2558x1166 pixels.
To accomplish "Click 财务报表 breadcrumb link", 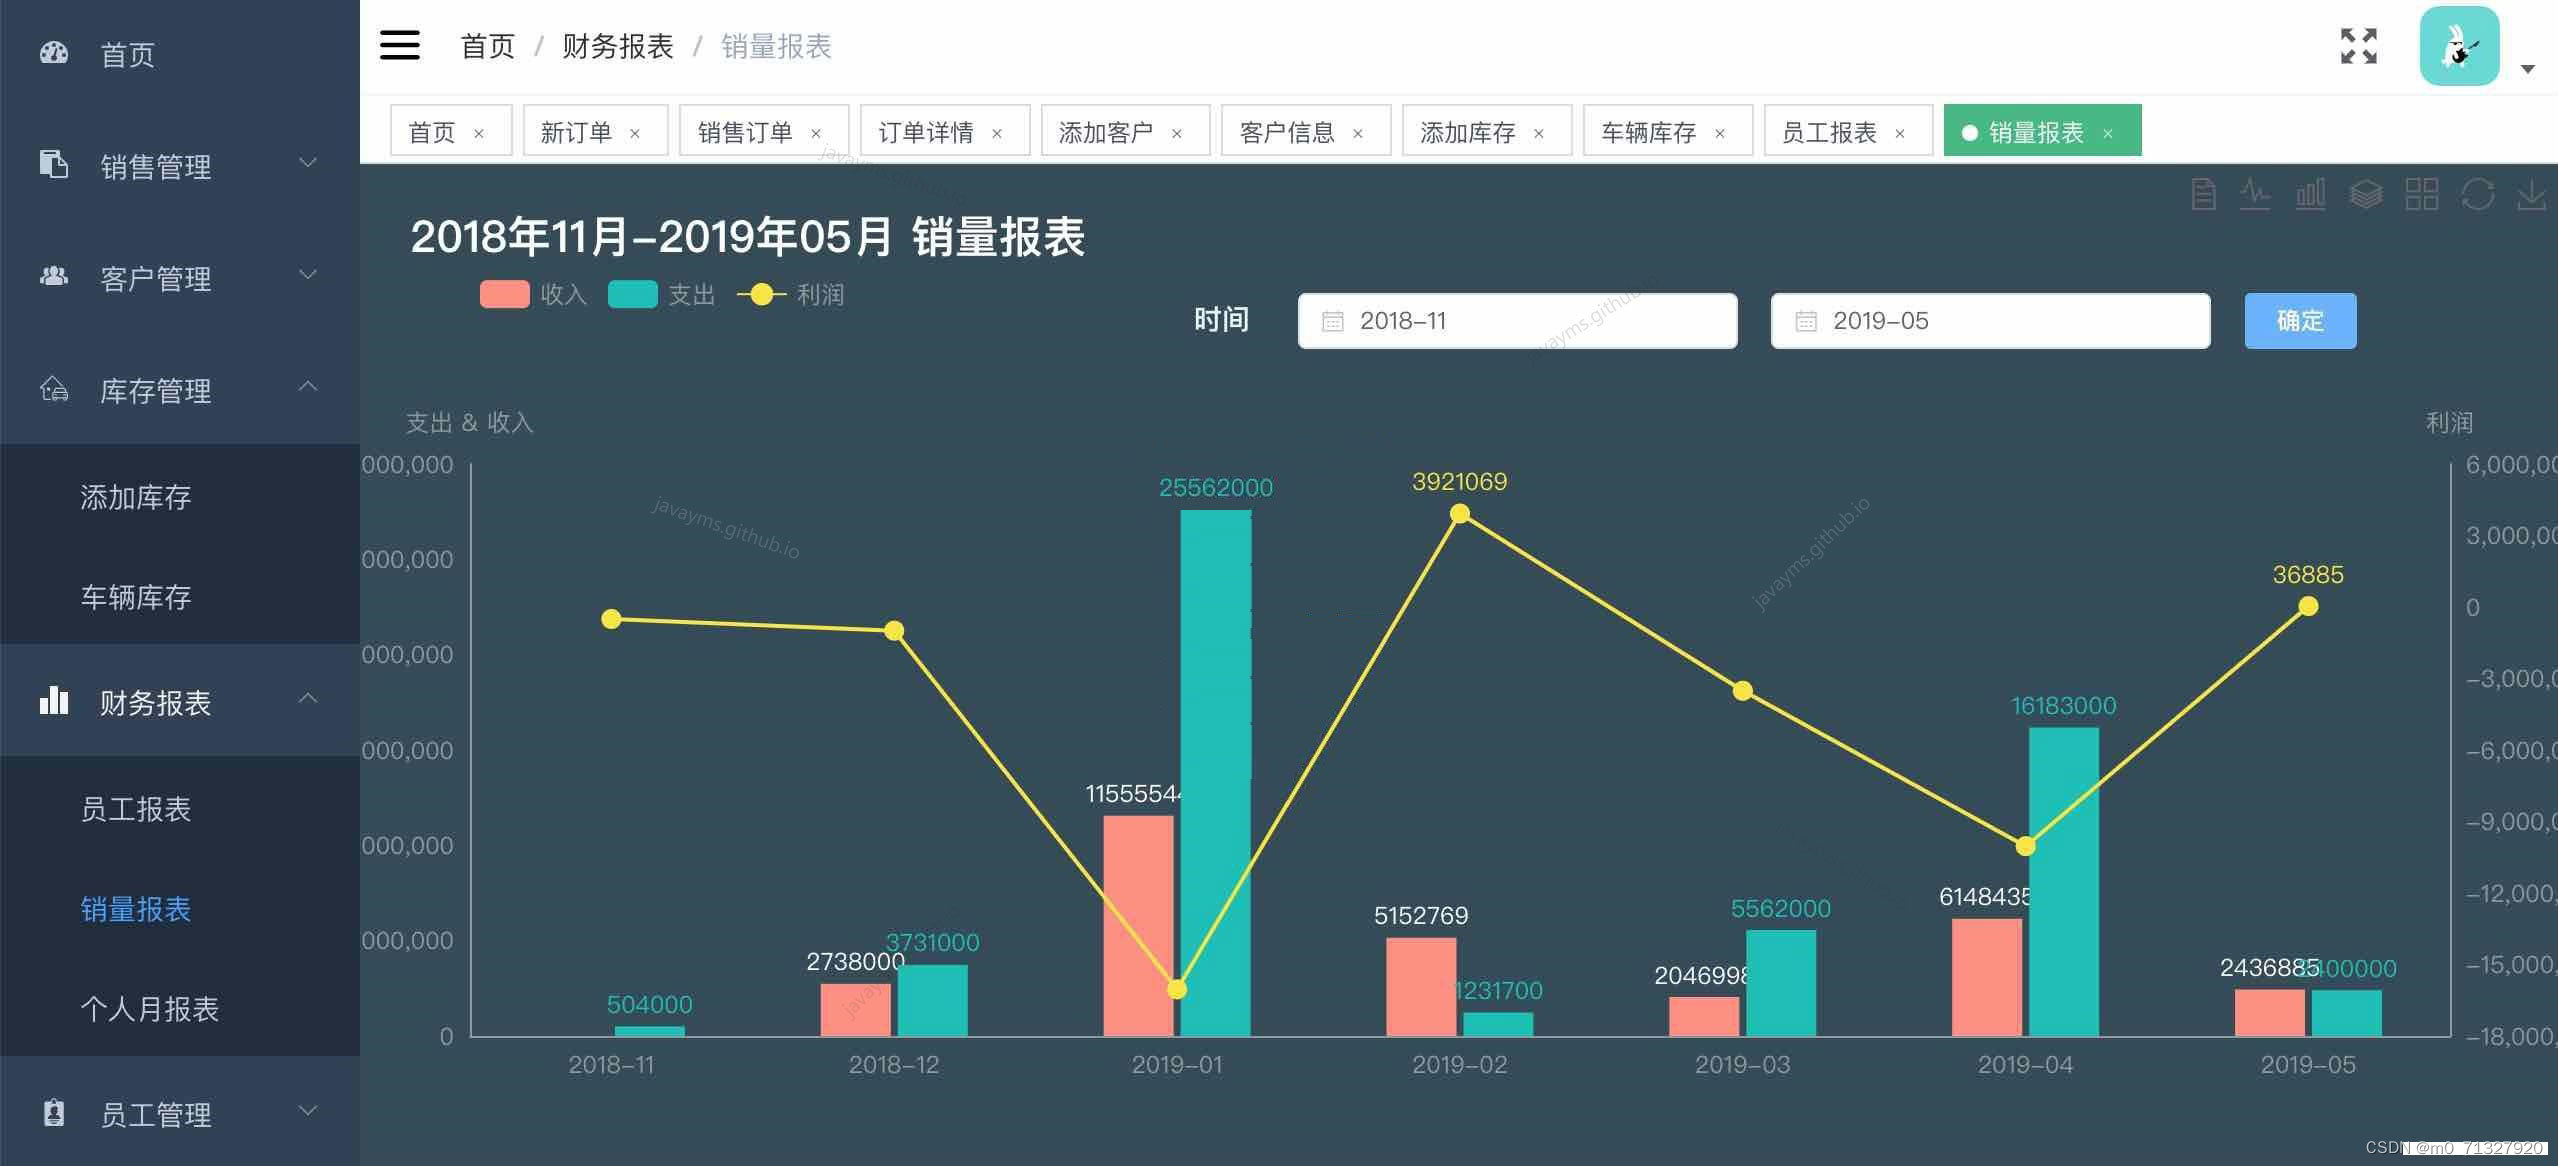I will pos(618,46).
